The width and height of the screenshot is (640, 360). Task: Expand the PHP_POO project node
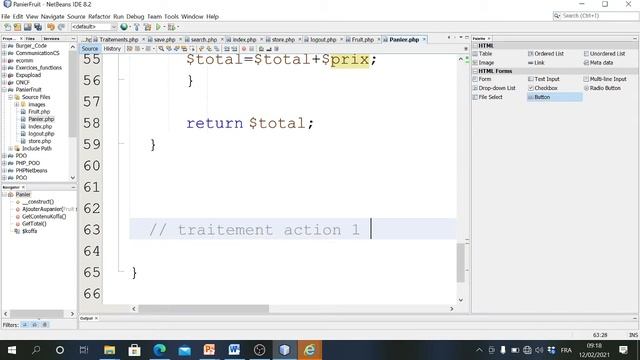4,163
